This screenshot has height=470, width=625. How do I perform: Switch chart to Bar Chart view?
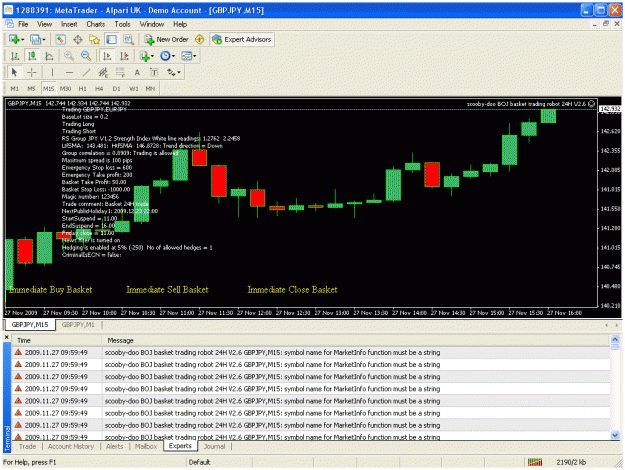click(15, 56)
